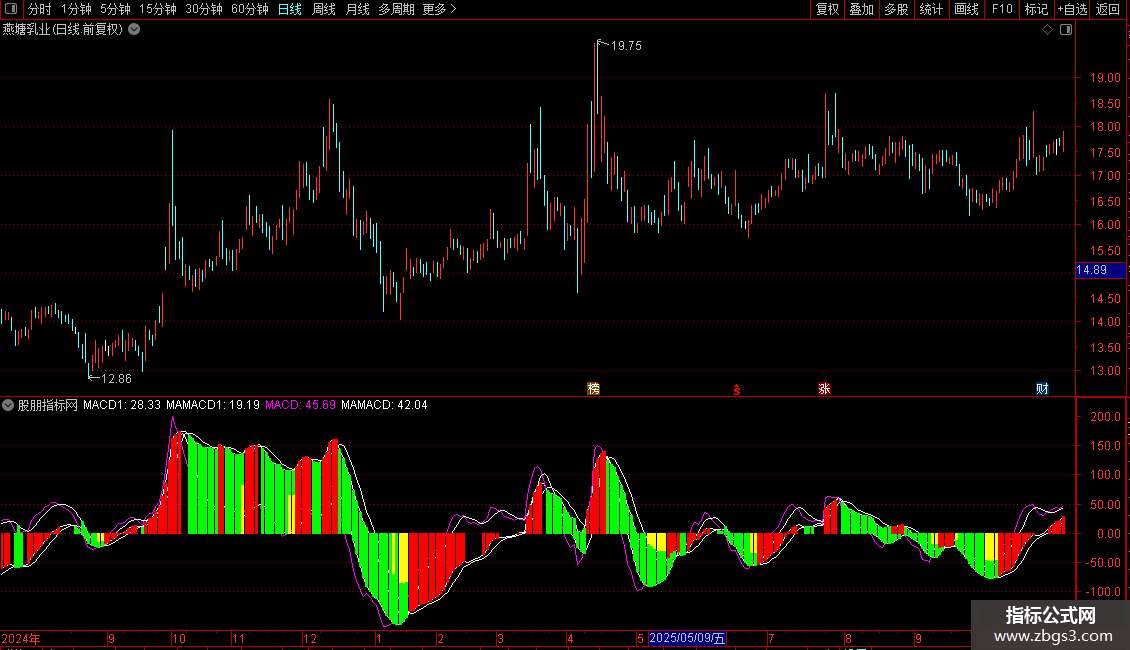Click the 2024年 label on time axis

click(21, 638)
